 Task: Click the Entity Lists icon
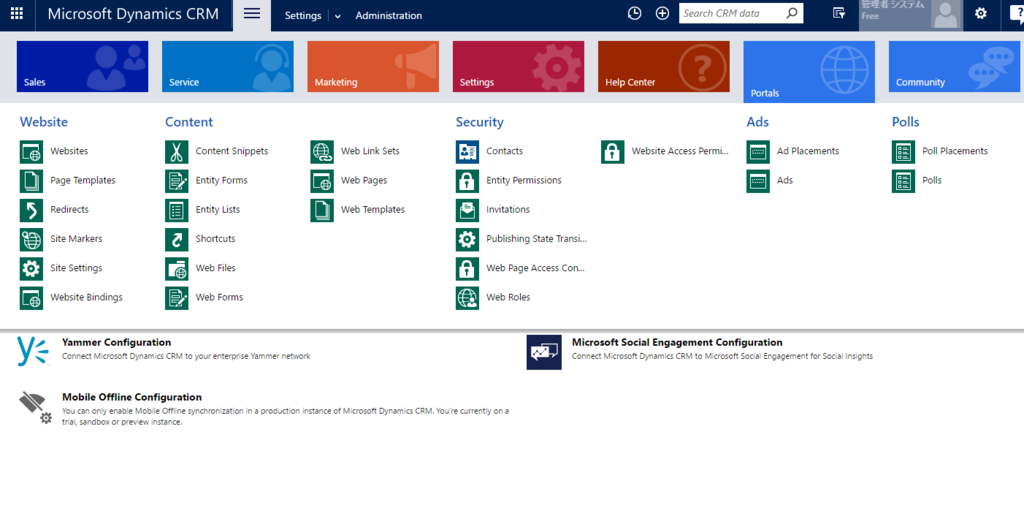pos(176,210)
